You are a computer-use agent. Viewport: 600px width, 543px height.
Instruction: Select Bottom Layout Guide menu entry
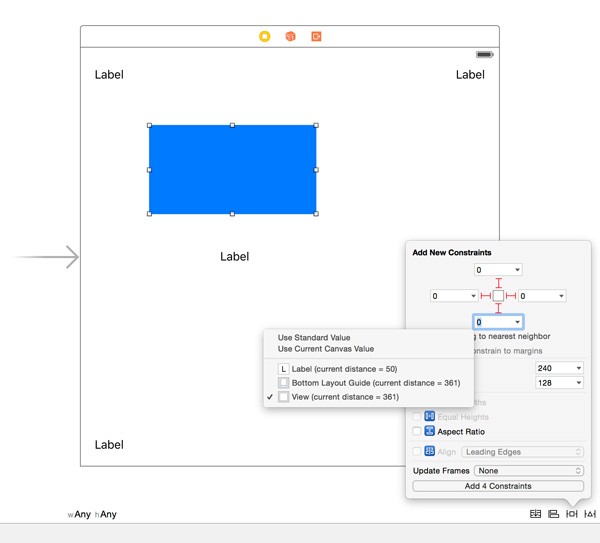(368, 383)
